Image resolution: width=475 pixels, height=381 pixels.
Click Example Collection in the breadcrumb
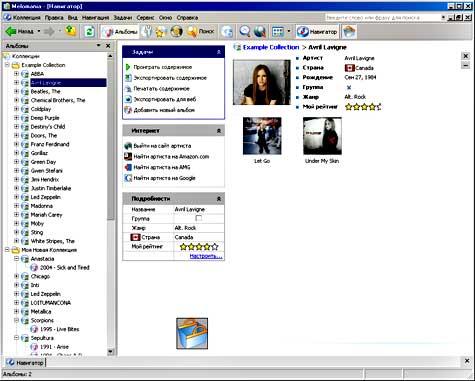(271, 47)
